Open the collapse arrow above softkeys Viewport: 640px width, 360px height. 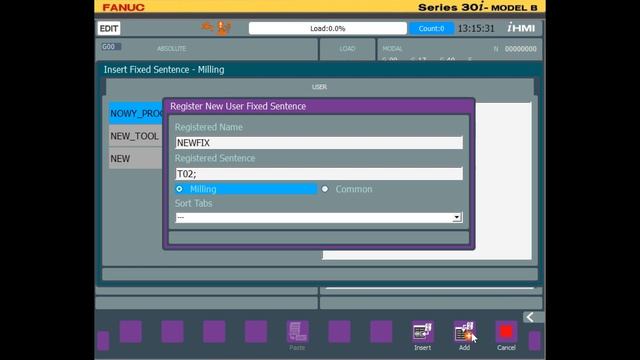point(533,317)
